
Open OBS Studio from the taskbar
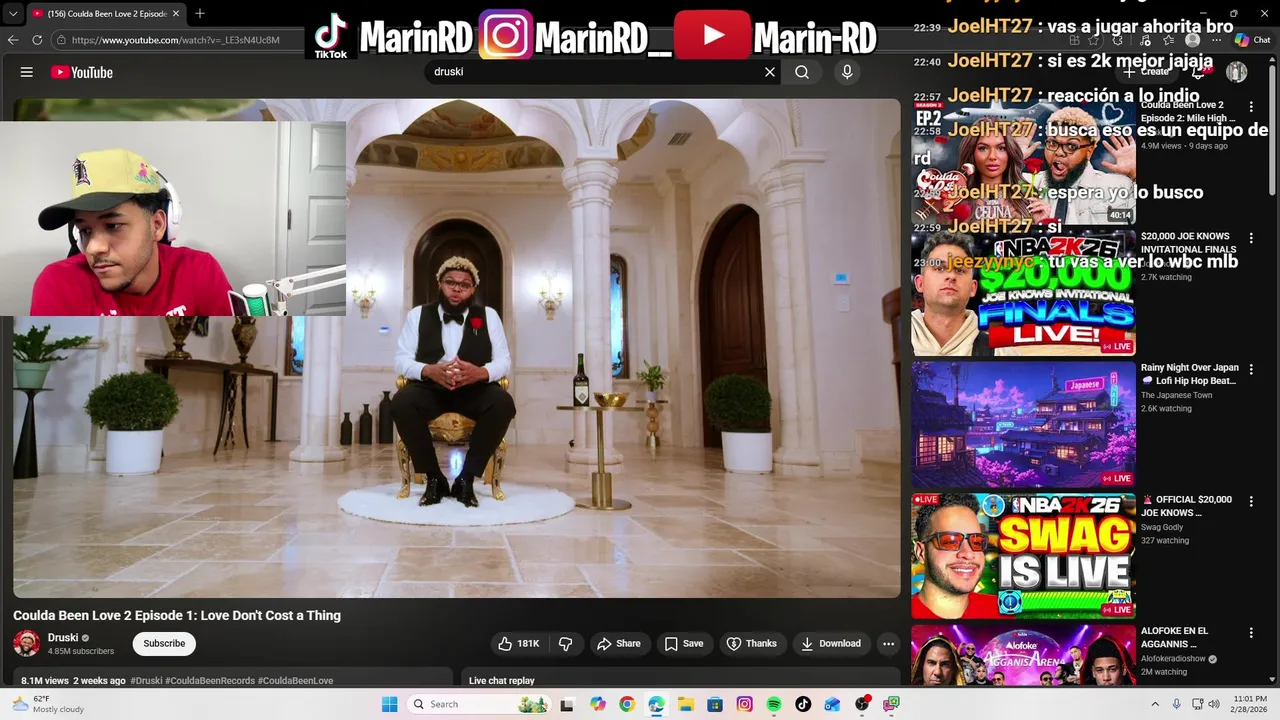pyautogui.click(x=862, y=704)
